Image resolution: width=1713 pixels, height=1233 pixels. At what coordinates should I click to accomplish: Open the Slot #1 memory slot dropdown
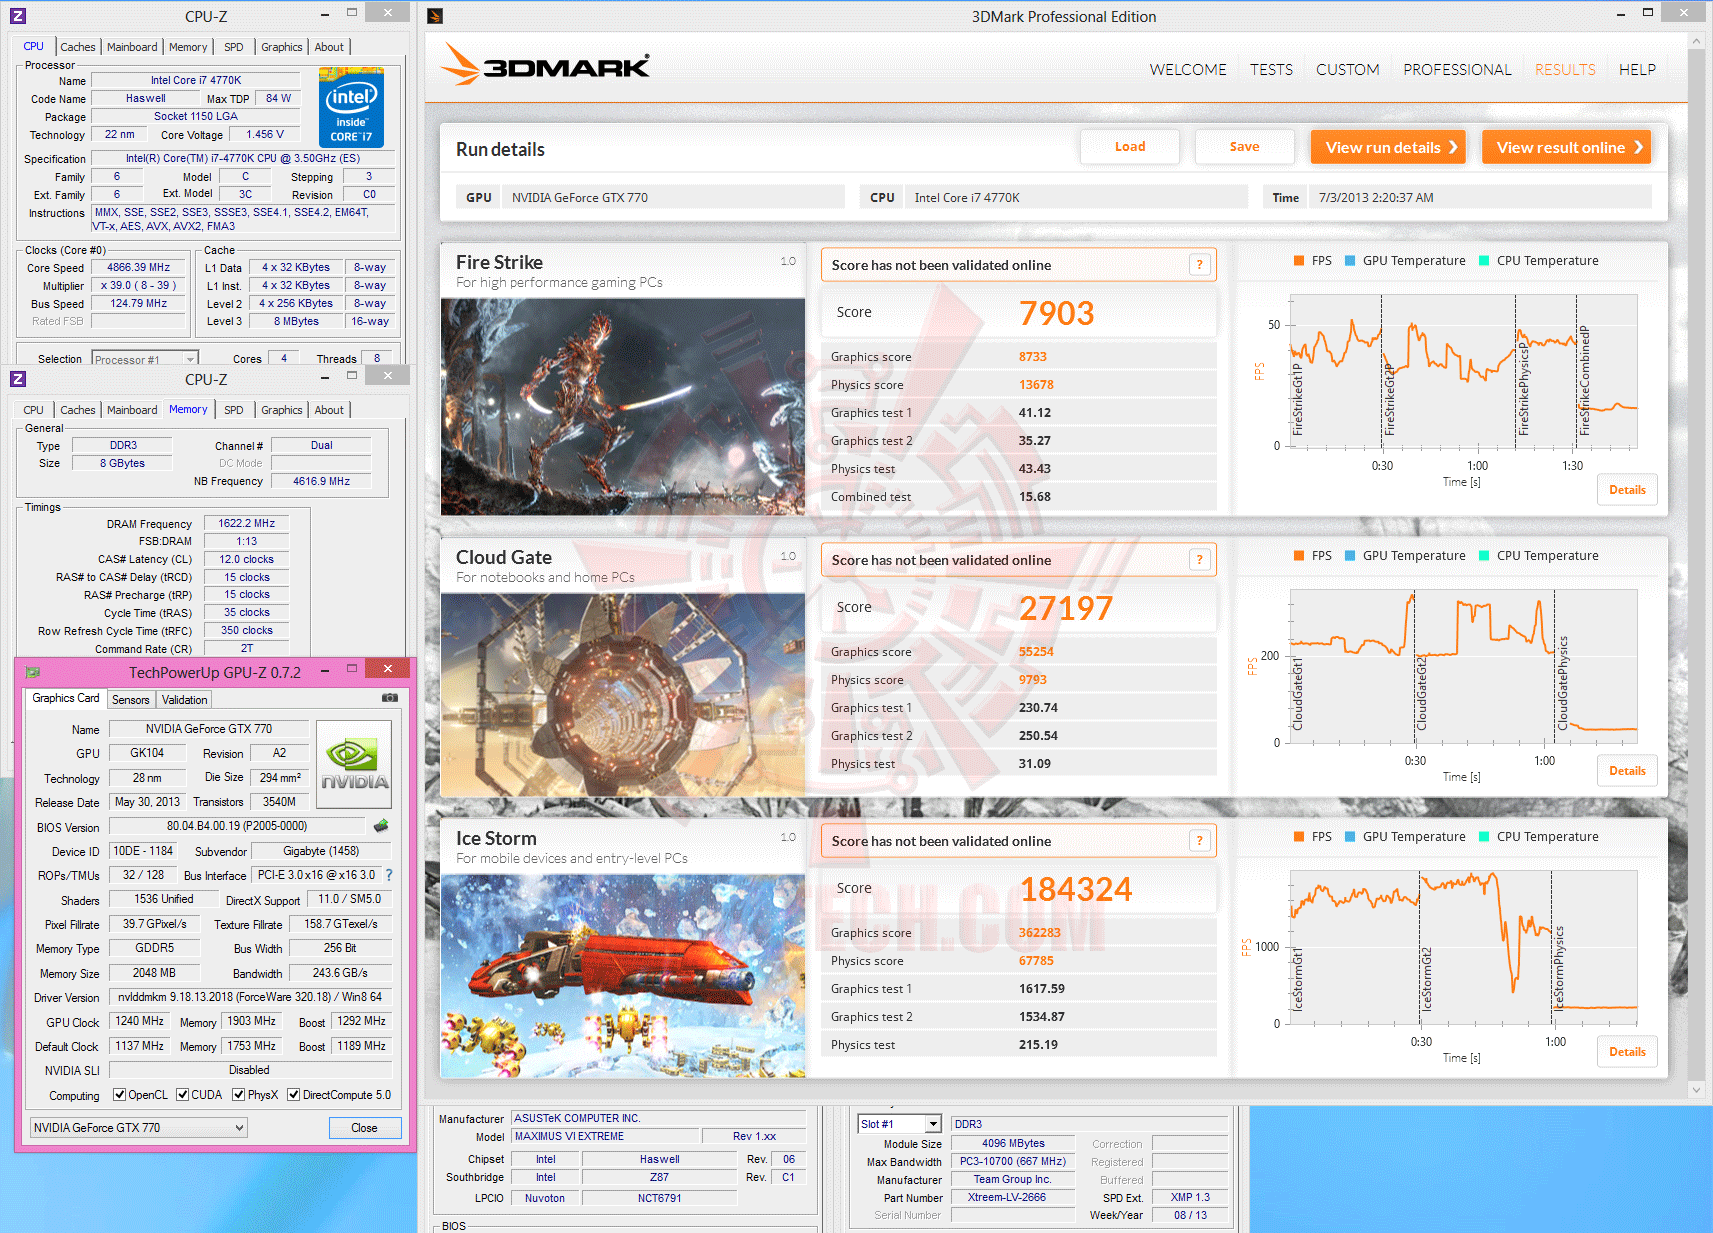click(900, 1124)
